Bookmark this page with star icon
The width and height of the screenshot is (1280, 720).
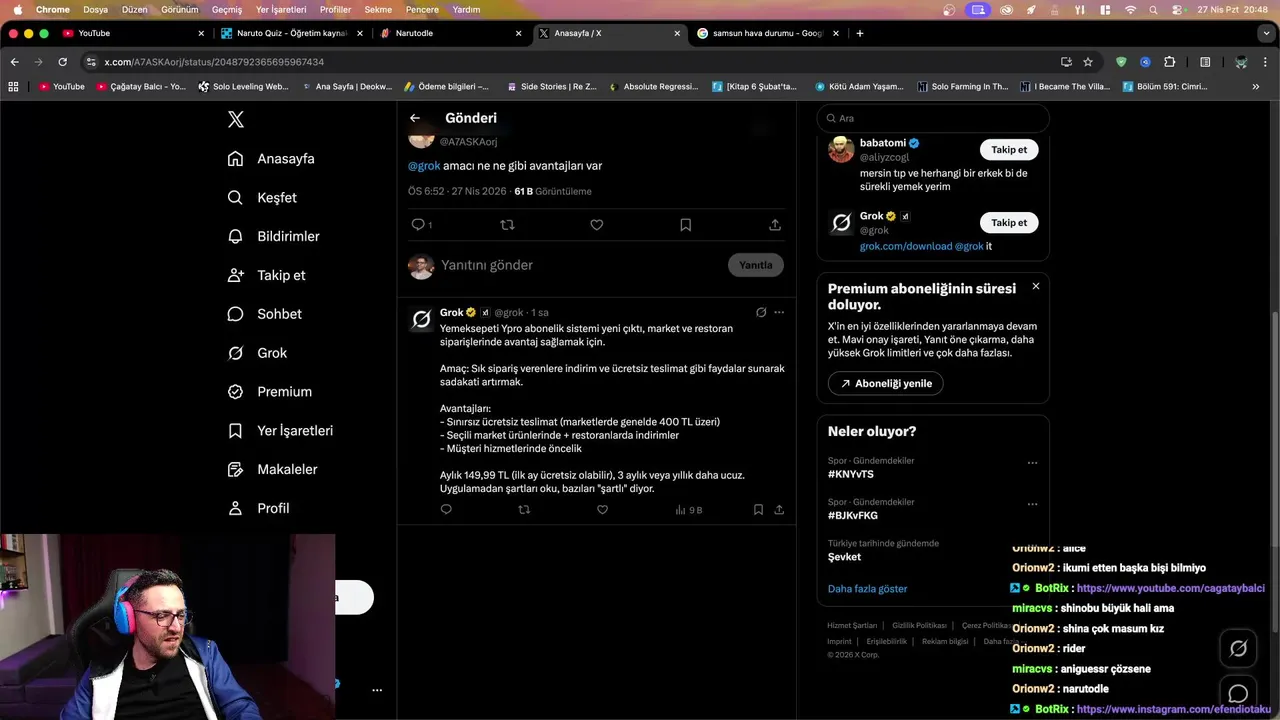pos(1088,62)
